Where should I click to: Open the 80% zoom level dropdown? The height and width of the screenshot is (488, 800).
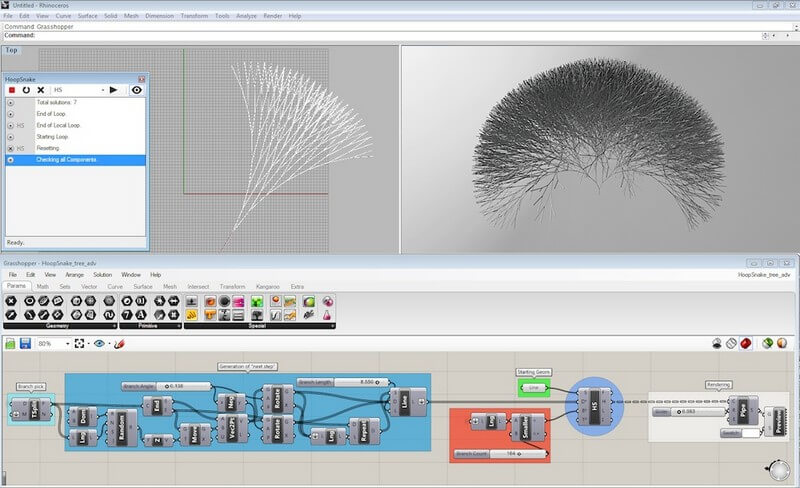coord(69,343)
